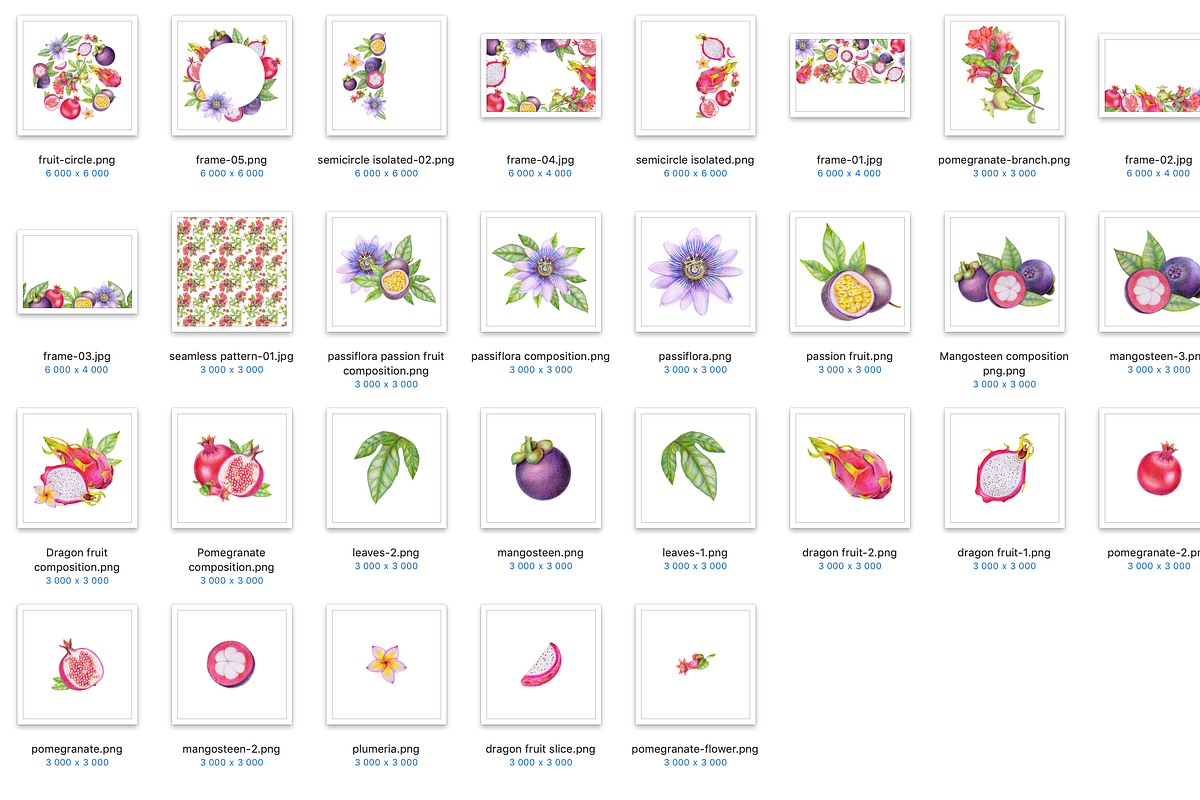Select the dragon fruit slice.png thumbnail
The image size is (1200, 800).
[x=541, y=664]
